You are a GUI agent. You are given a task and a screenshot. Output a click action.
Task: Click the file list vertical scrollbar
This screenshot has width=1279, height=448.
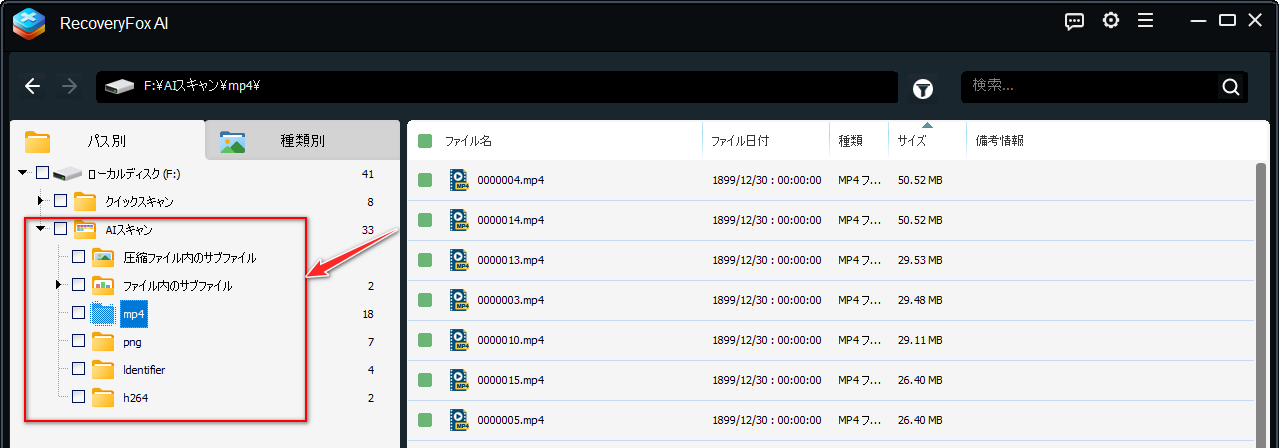pyautogui.click(x=1261, y=300)
